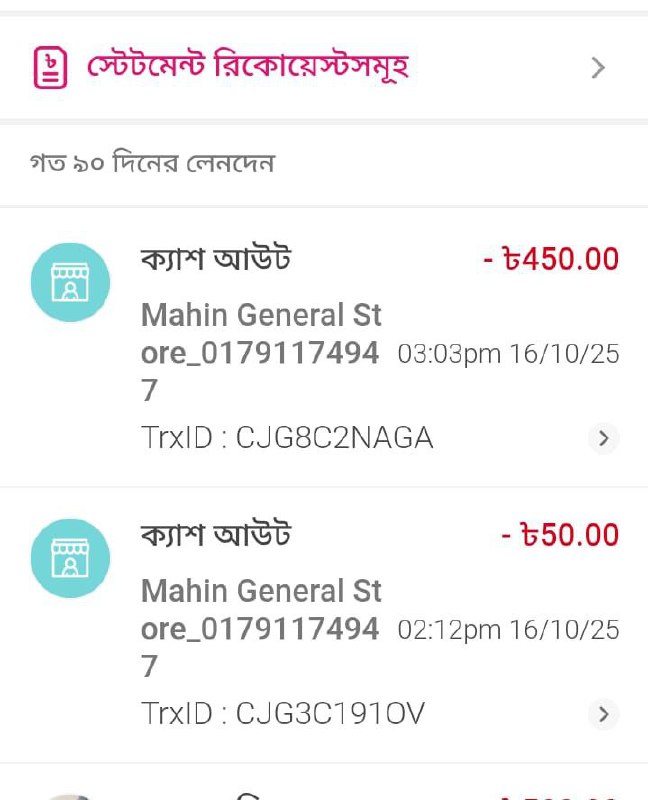Image resolution: width=648 pixels, height=800 pixels.
Task: Expand details chevron beside TrxID CJG8C2NAGA
Action: click(x=603, y=438)
